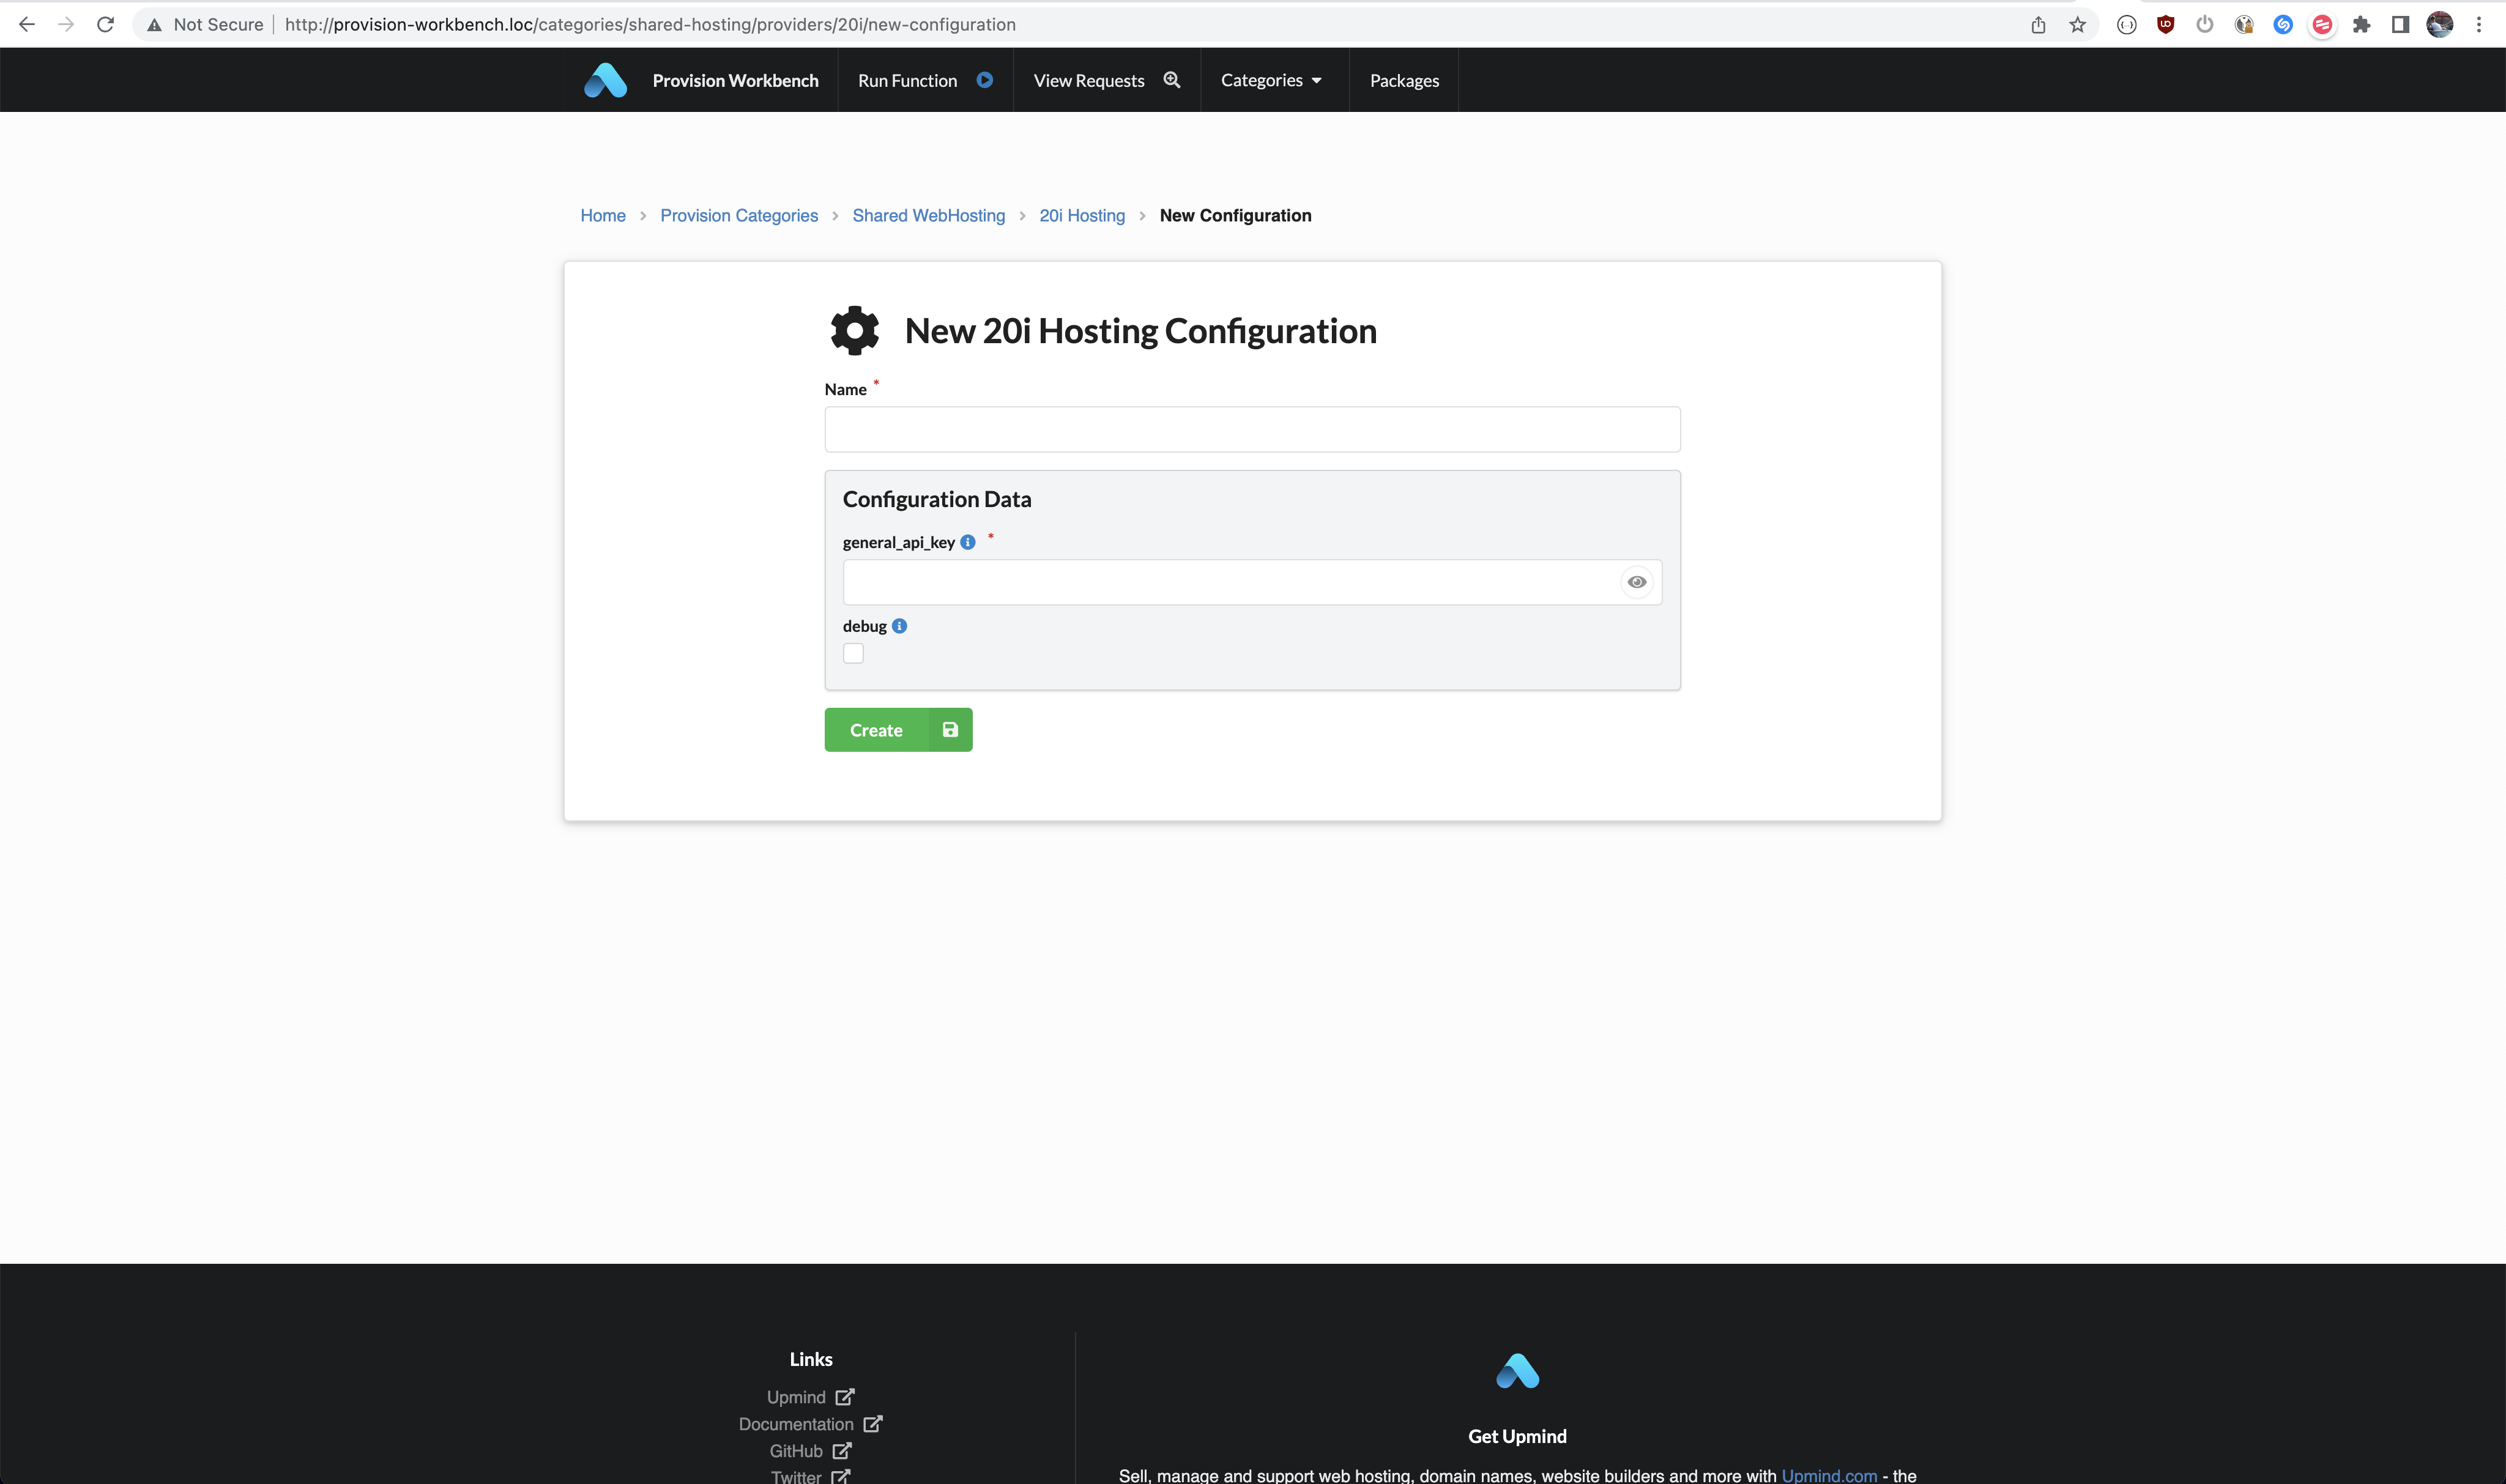The width and height of the screenshot is (2506, 1484).
Task: Go to 20i Hosting breadcrumb
Action: pyautogui.click(x=1082, y=215)
